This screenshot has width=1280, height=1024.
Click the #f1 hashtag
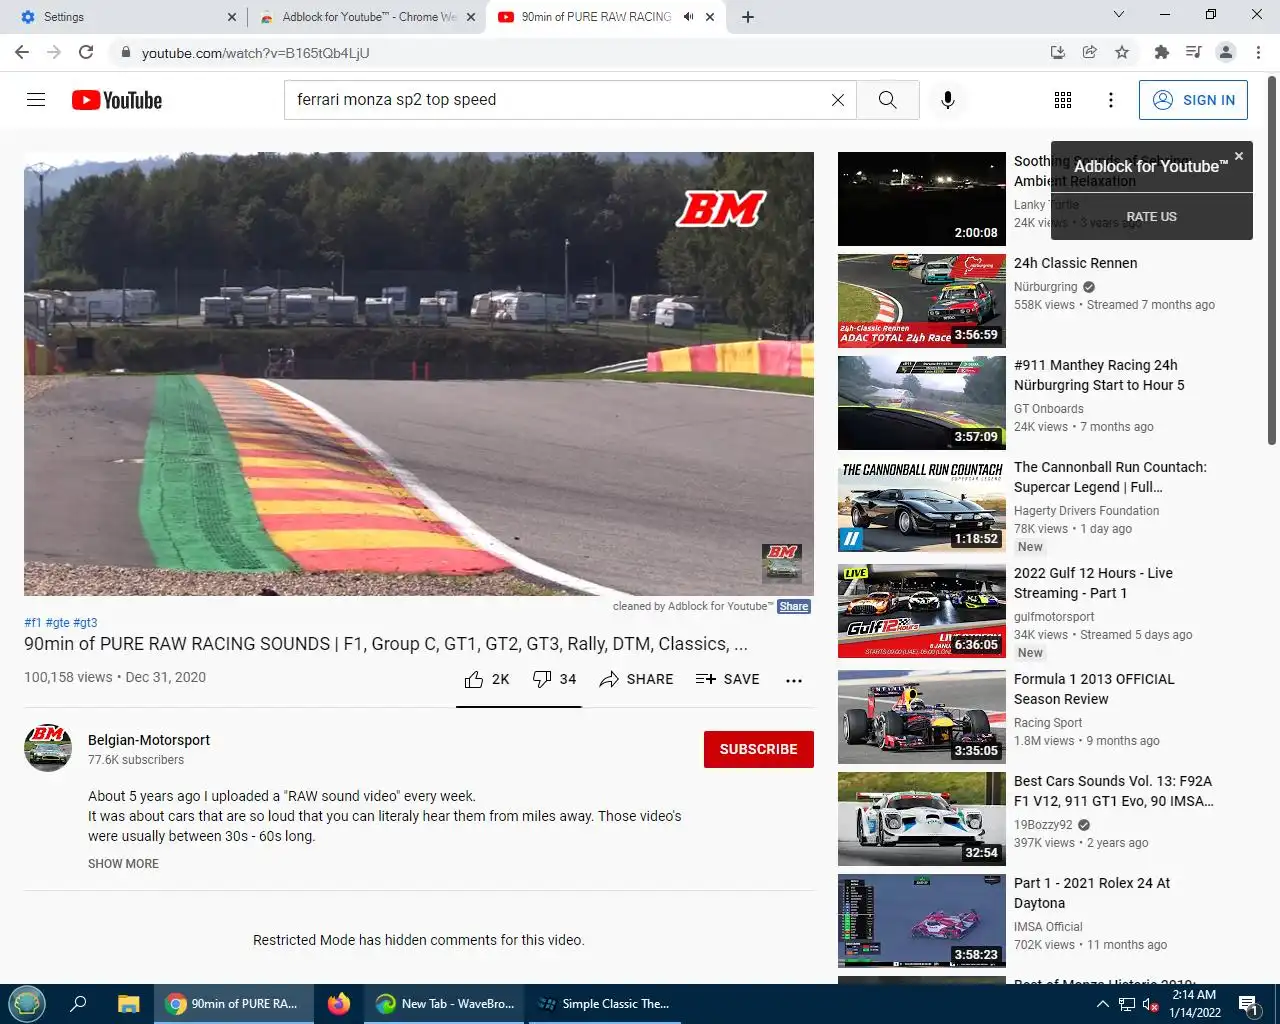33,622
